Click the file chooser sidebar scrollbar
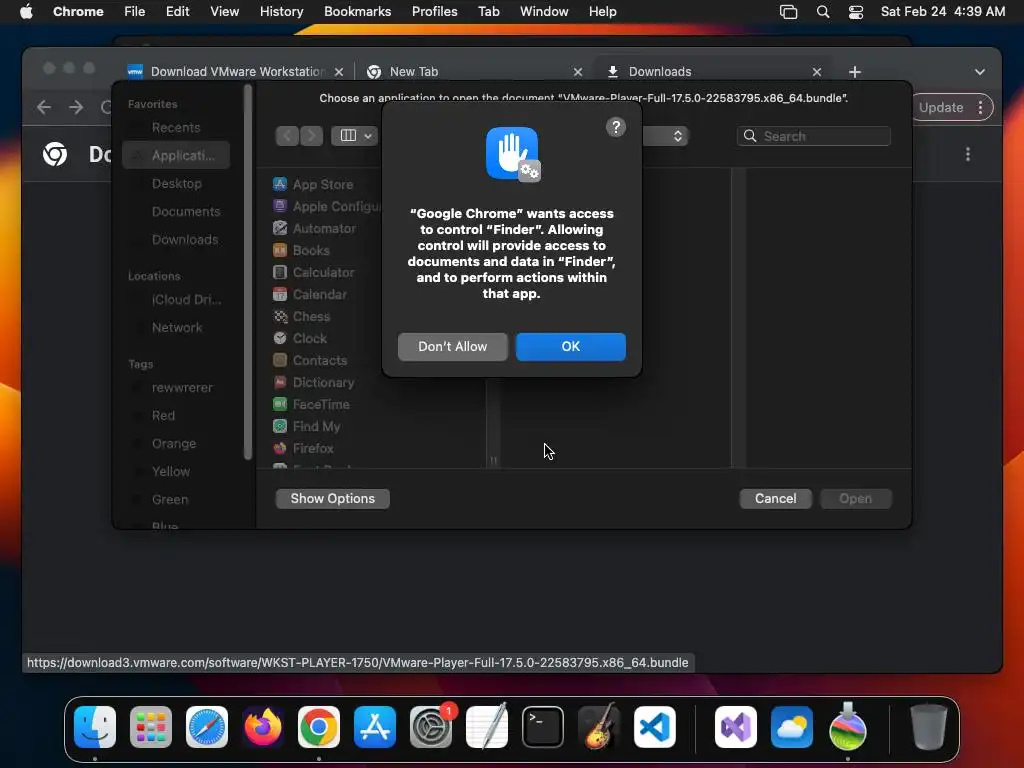1024x768 pixels. click(248, 274)
